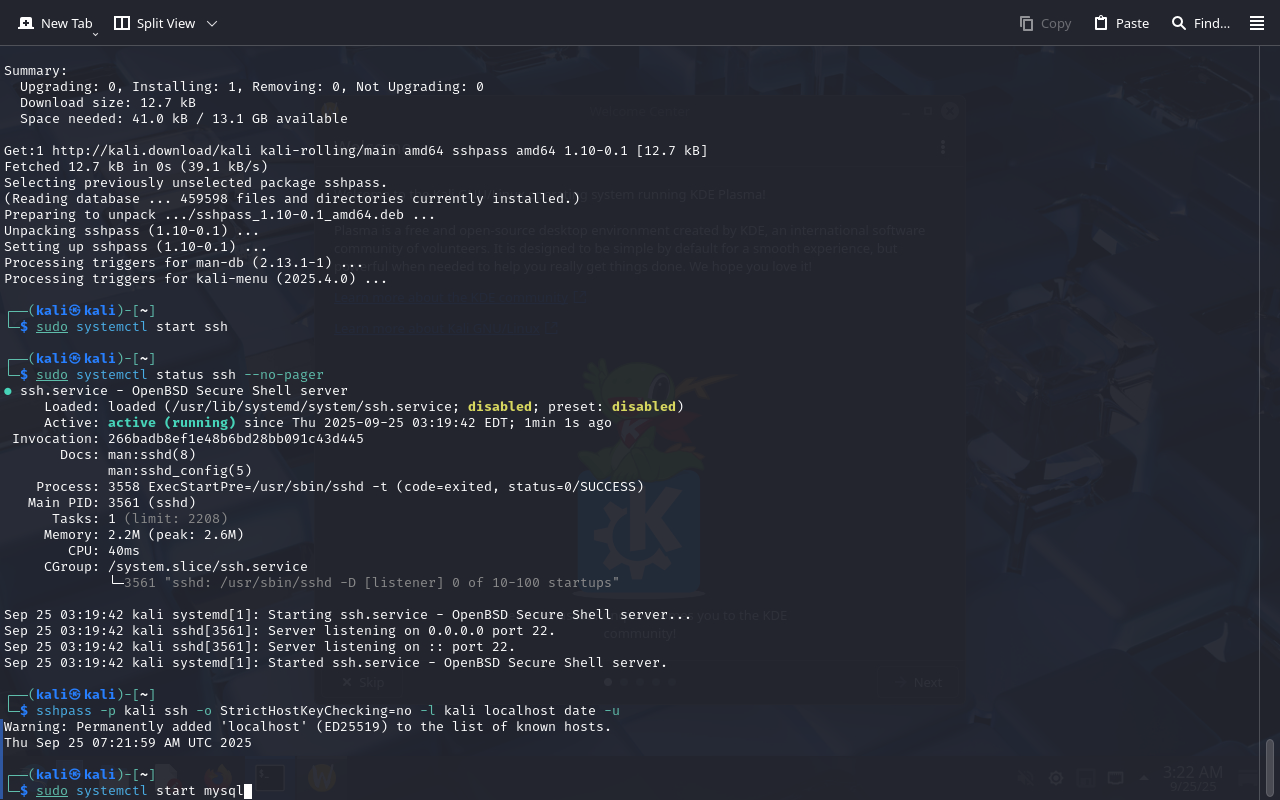The width and height of the screenshot is (1280, 800).
Task: Expand the Split View chevron
Action: [212, 23]
